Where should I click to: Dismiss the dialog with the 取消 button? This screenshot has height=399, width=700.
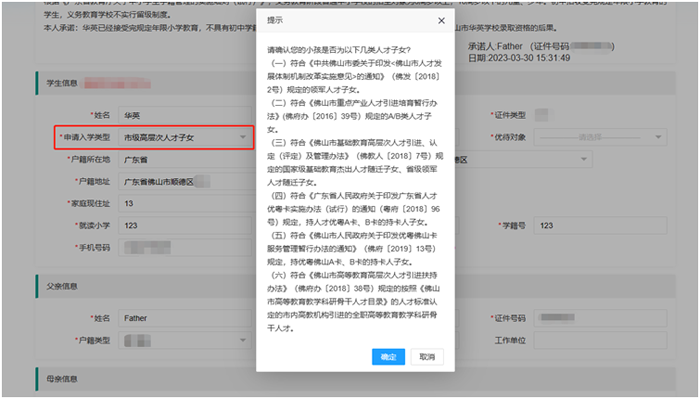tap(427, 357)
